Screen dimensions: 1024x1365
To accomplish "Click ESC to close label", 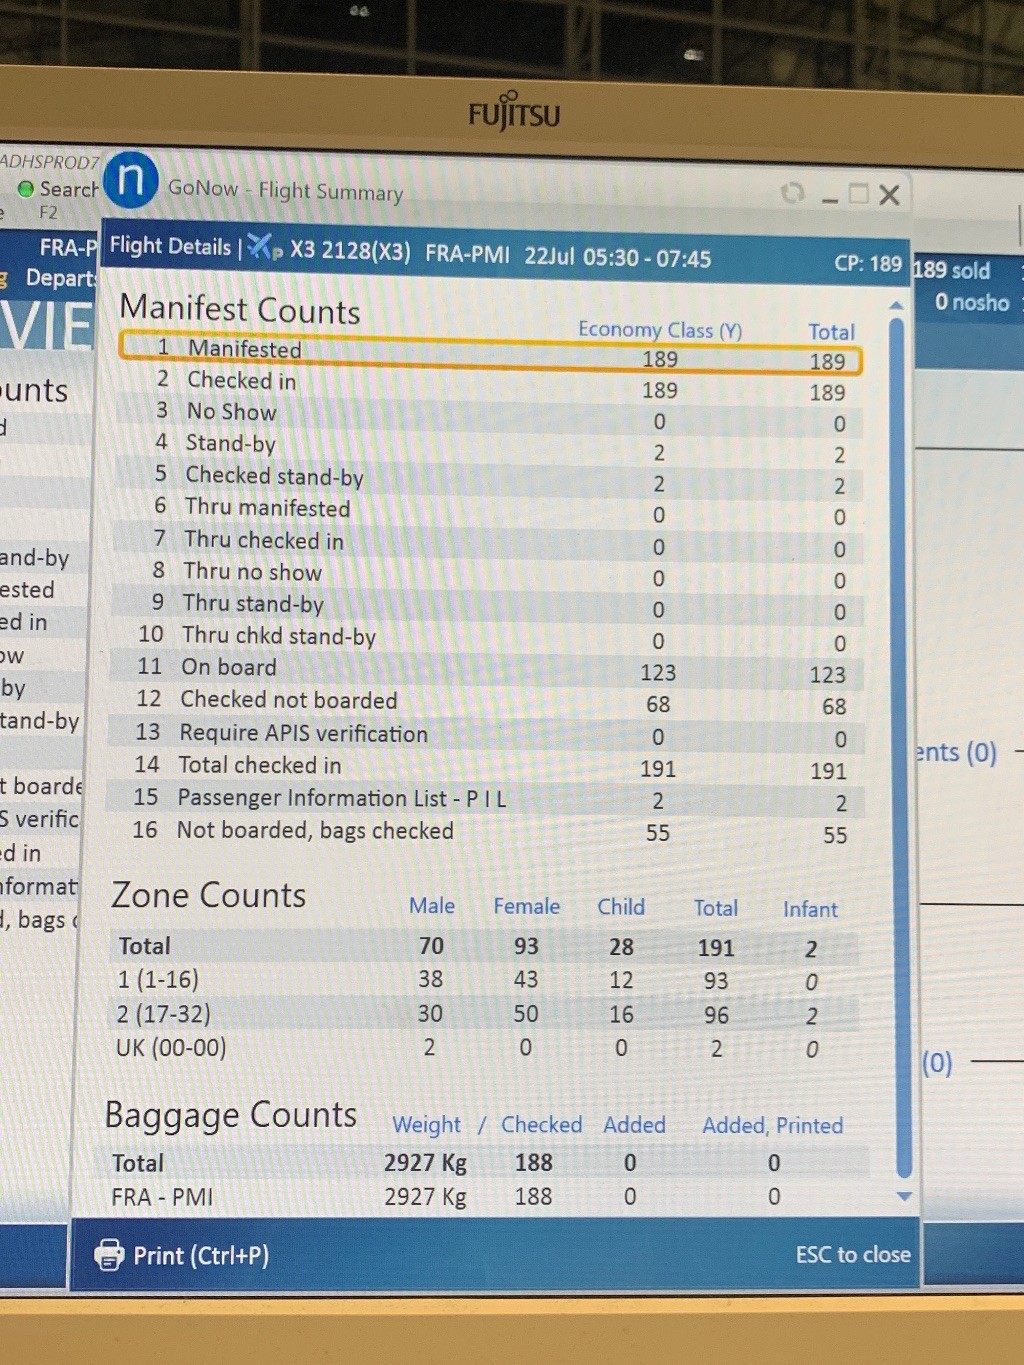I will coord(852,1254).
